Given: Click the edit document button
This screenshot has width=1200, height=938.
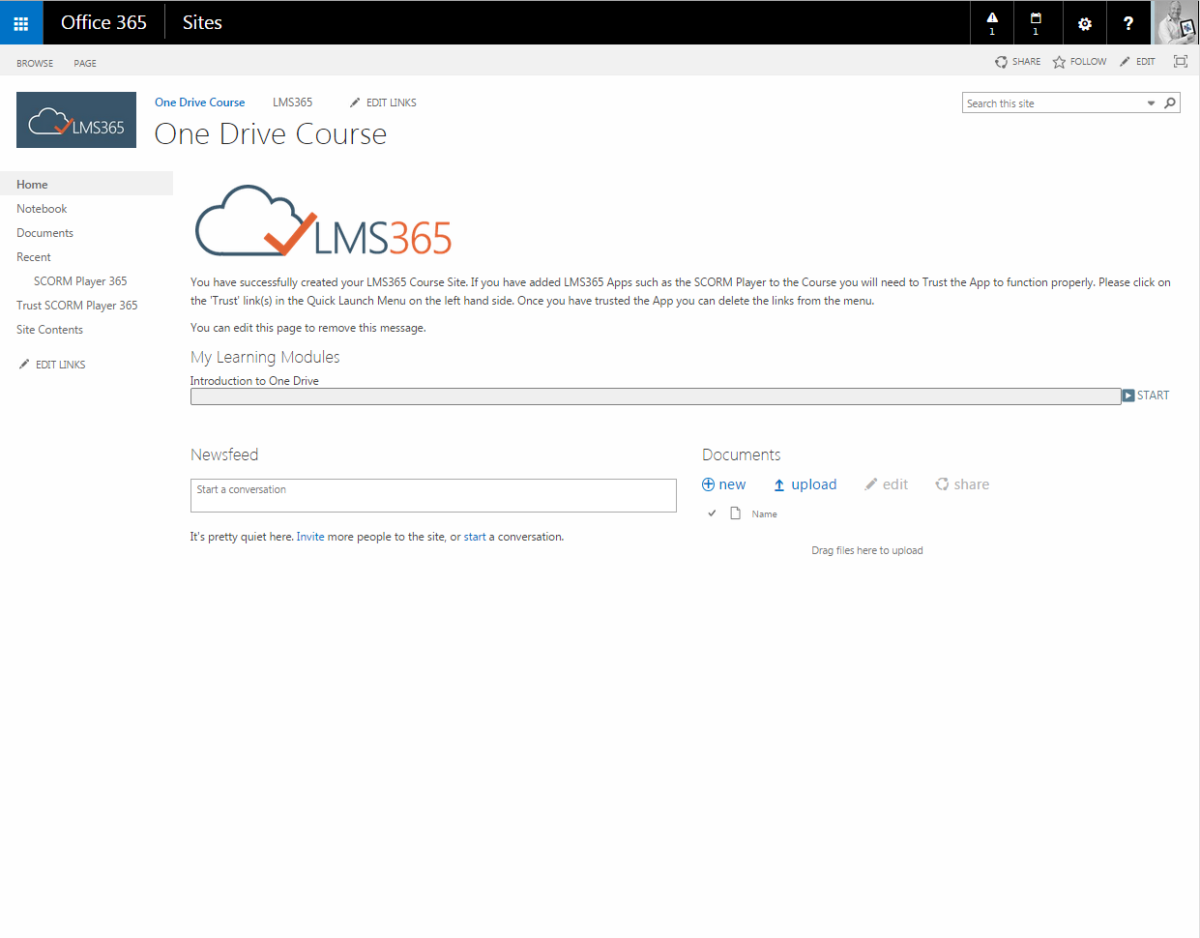Looking at the screenshot, I should click(x=887, y=484).
